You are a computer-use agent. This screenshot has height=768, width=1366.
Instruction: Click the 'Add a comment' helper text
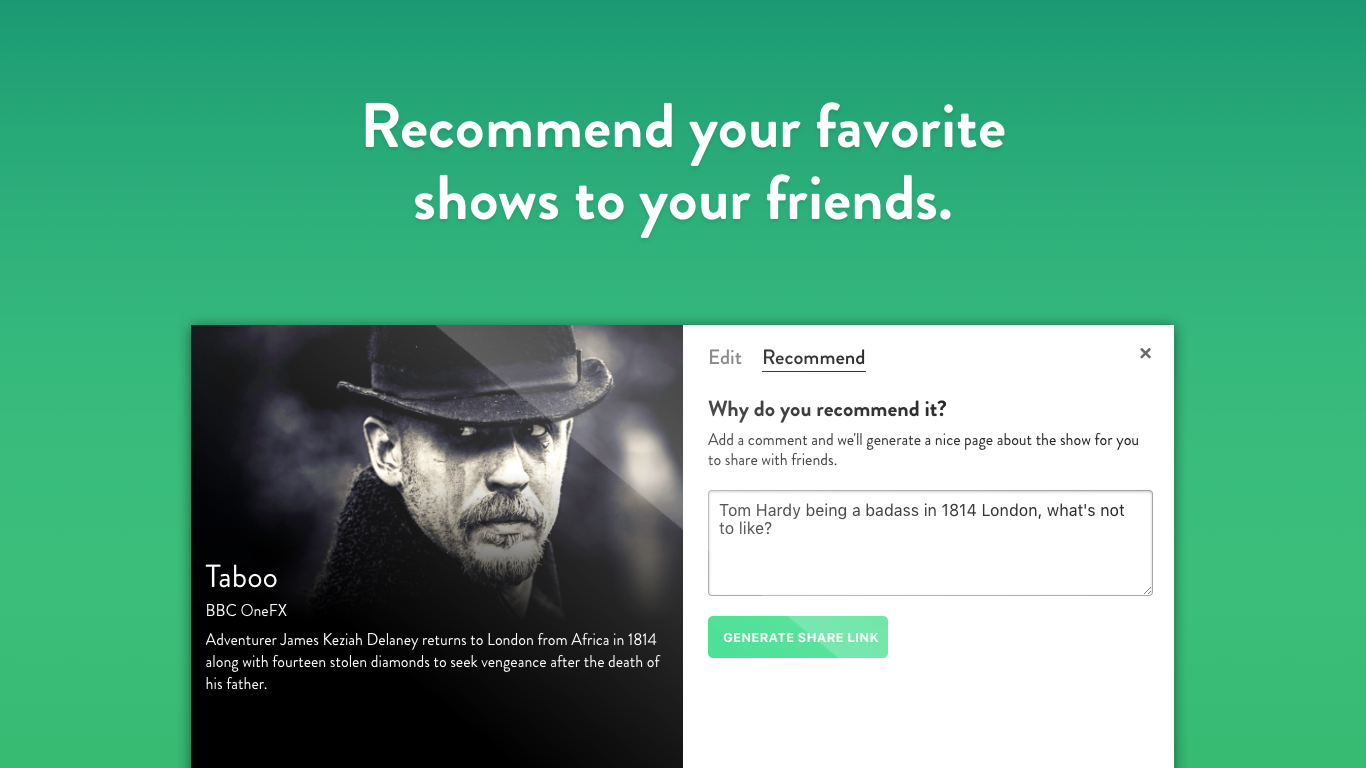pyautogui.click(x=923, y=450)
